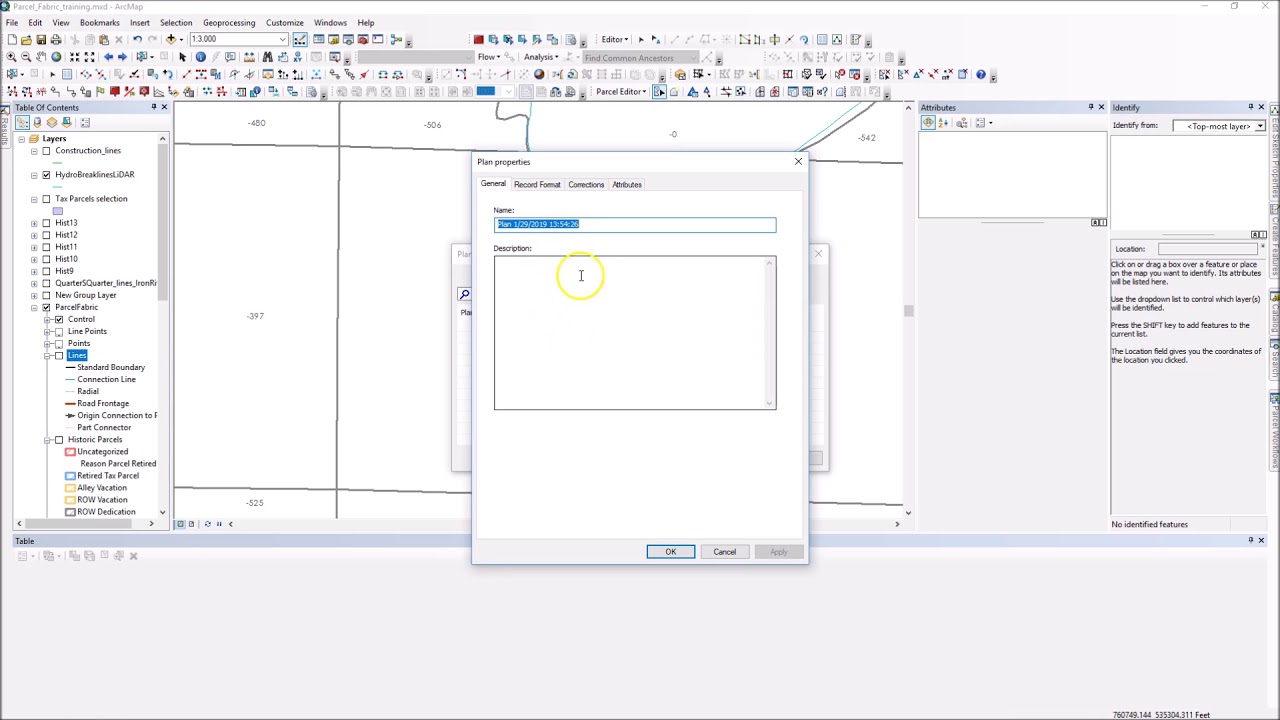Check the Historic Parcels sublayer
1280x720 pixels.
click(58, 439)
